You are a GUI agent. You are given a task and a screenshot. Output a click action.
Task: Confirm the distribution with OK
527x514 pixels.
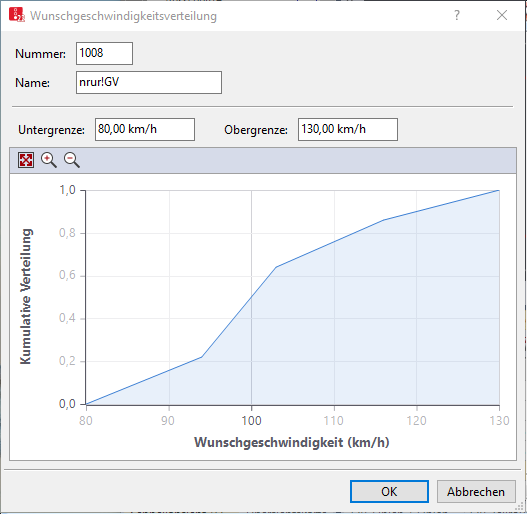[x=389, y=491]
